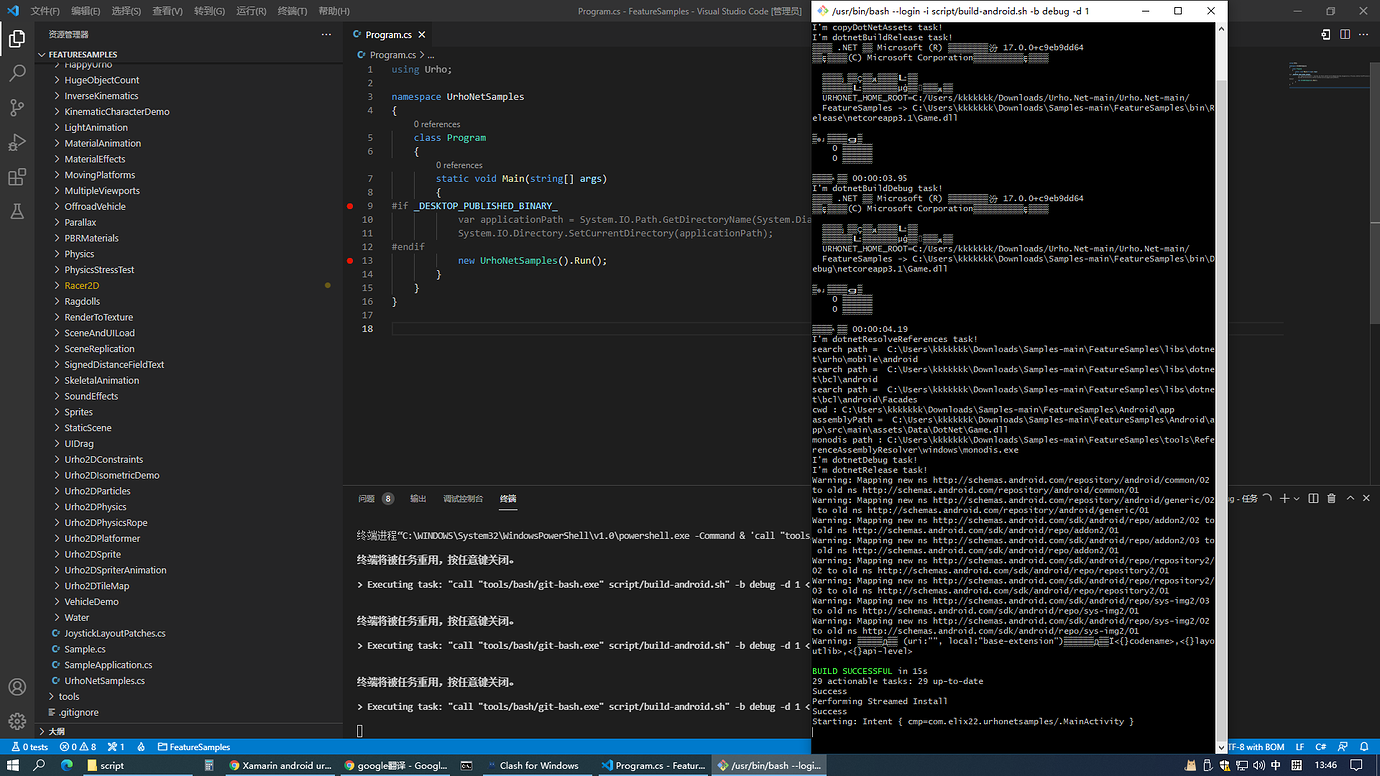Click explorer panel more actions ellipsis

(x=326, y=34)
